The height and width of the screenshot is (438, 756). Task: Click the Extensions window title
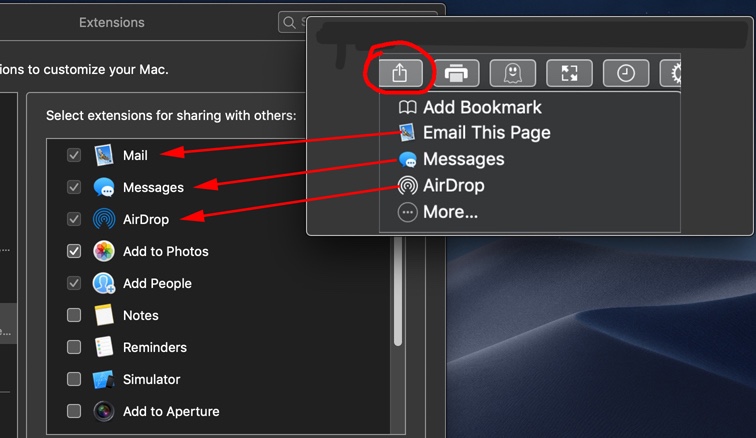[x=112, y=22]
